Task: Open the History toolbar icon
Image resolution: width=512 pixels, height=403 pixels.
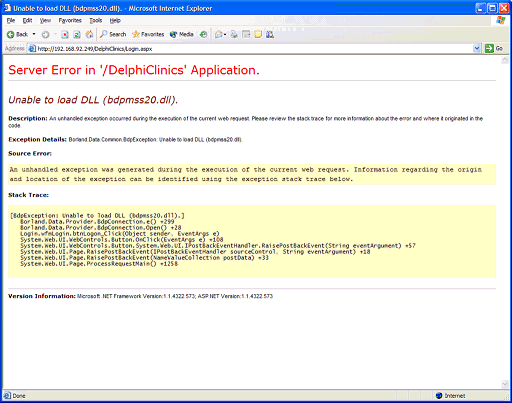Action: pos(203,34)
